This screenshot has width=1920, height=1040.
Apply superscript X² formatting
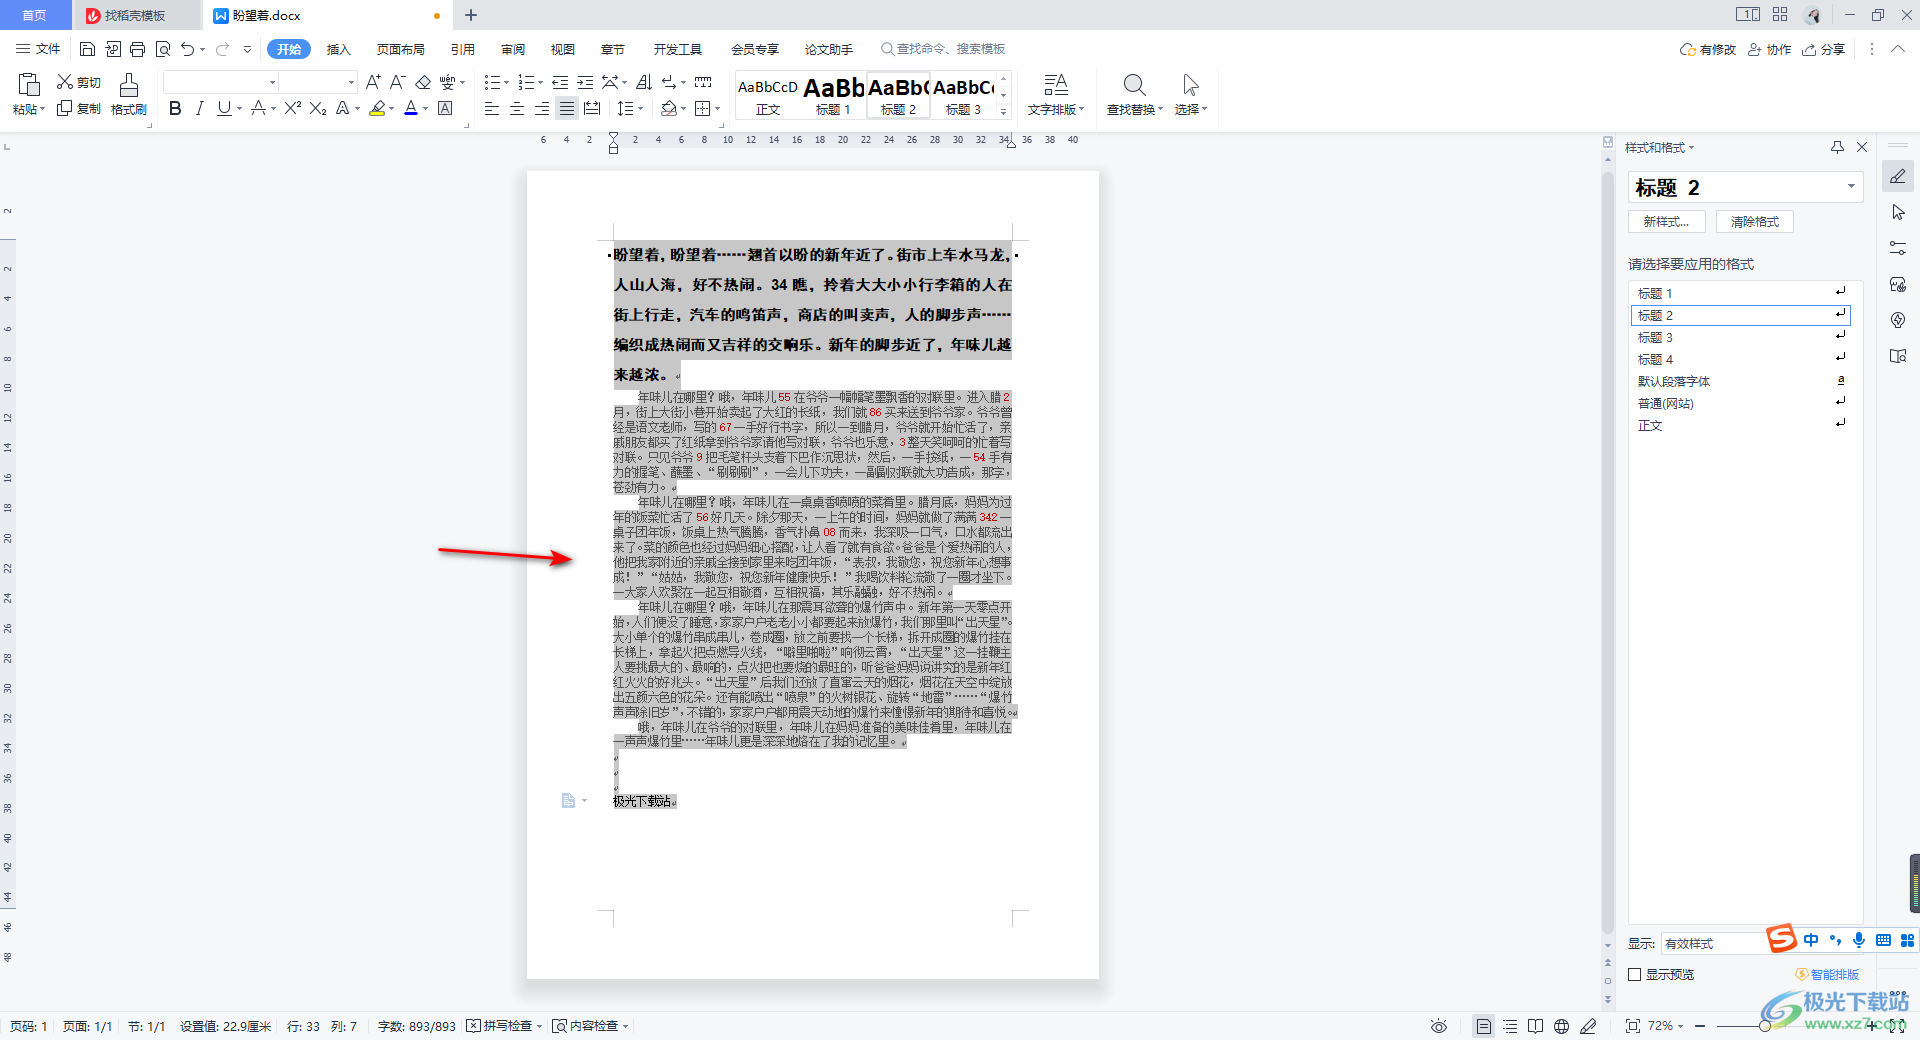pyautogui.click(x=293, y=108)
